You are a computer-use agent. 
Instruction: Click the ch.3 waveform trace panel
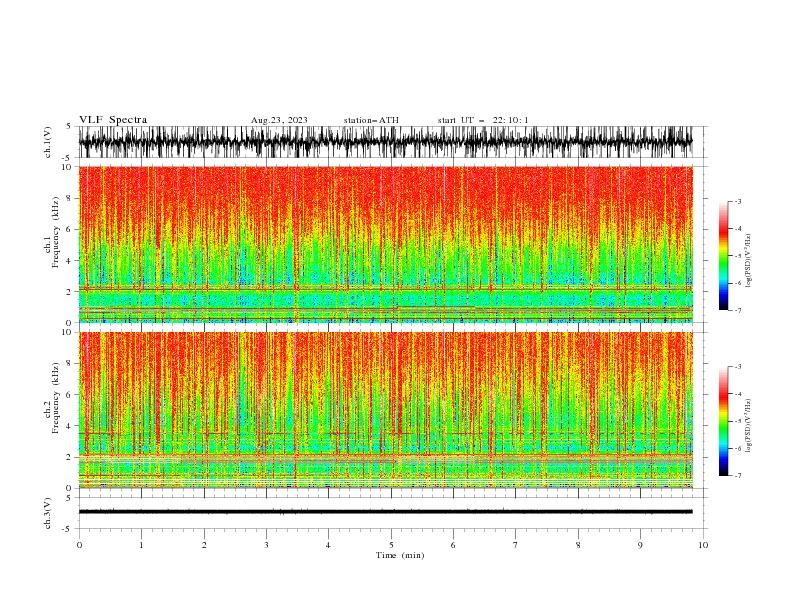point(392,513)
